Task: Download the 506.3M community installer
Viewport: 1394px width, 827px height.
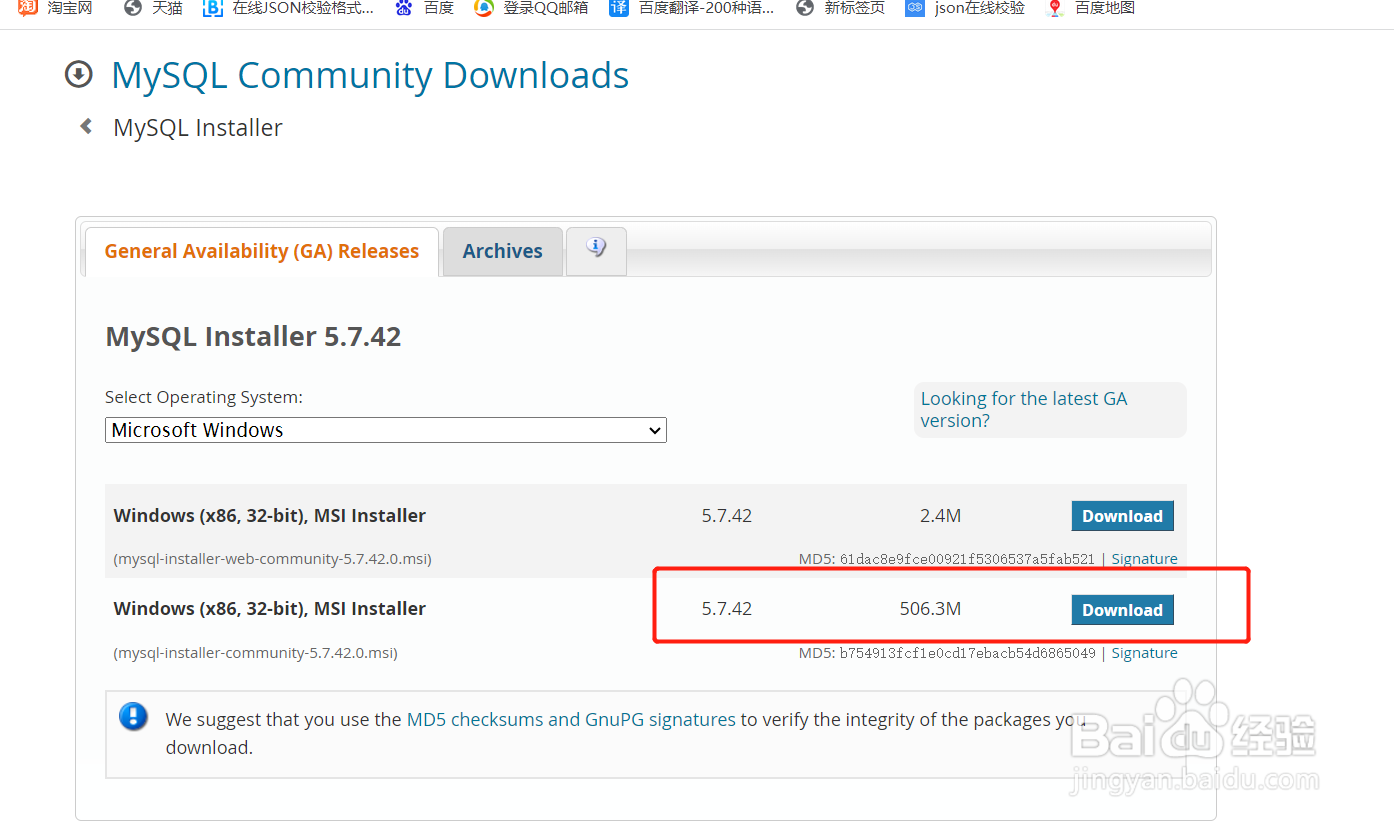Action: (1122, 610)
